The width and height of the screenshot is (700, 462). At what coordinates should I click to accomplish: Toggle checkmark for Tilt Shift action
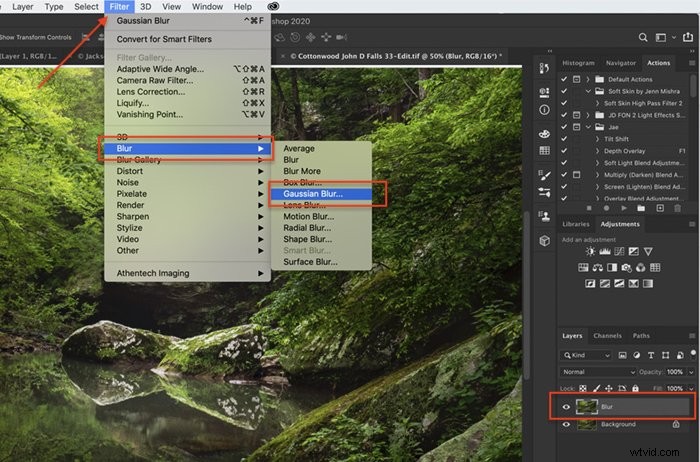coord(564,139)
